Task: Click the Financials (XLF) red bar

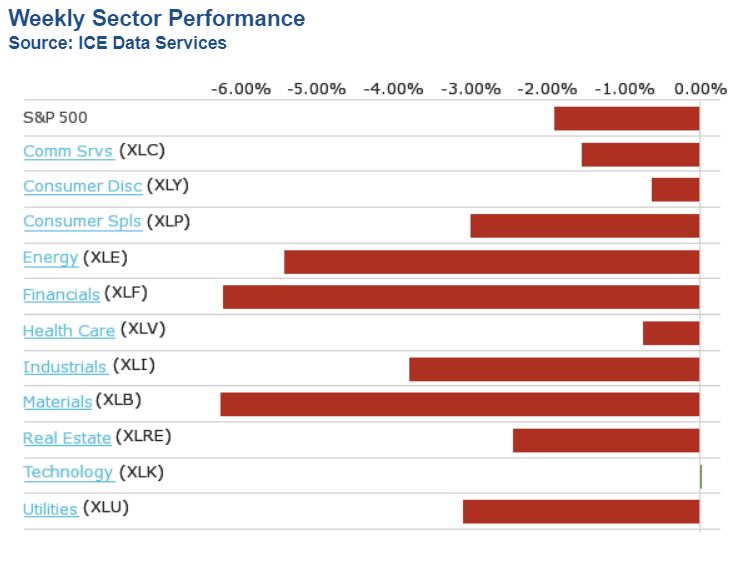Action: [460, 297]
